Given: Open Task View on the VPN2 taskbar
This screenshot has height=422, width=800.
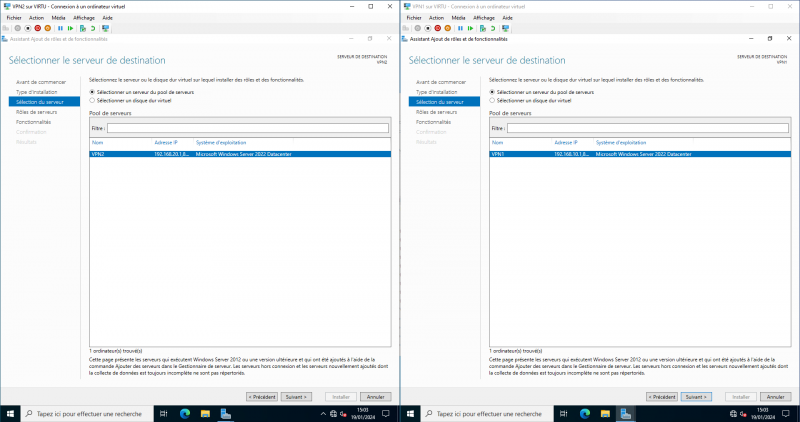Looking at the screenshot, I should click(164, 414).
